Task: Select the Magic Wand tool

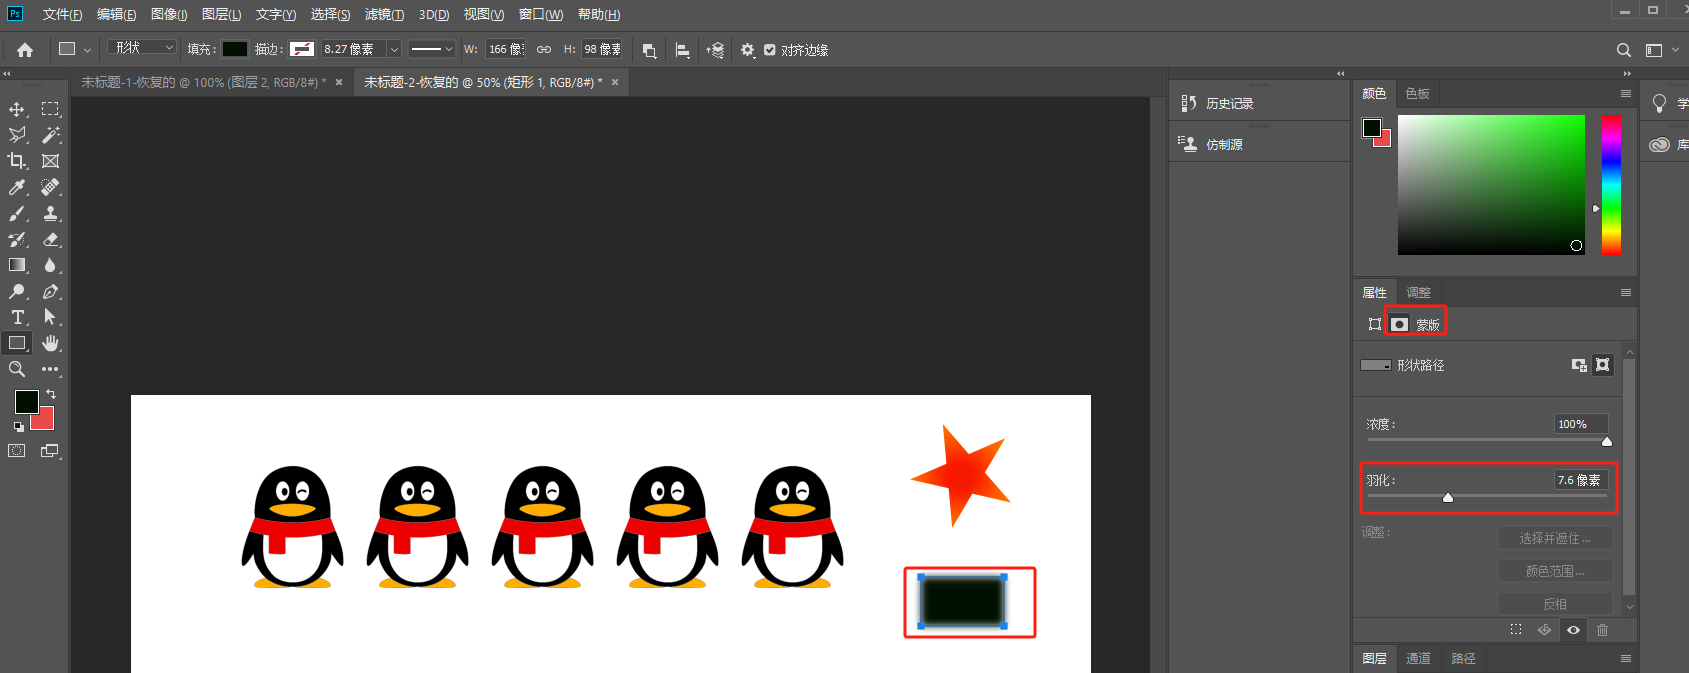Action: tap(50, 135)
